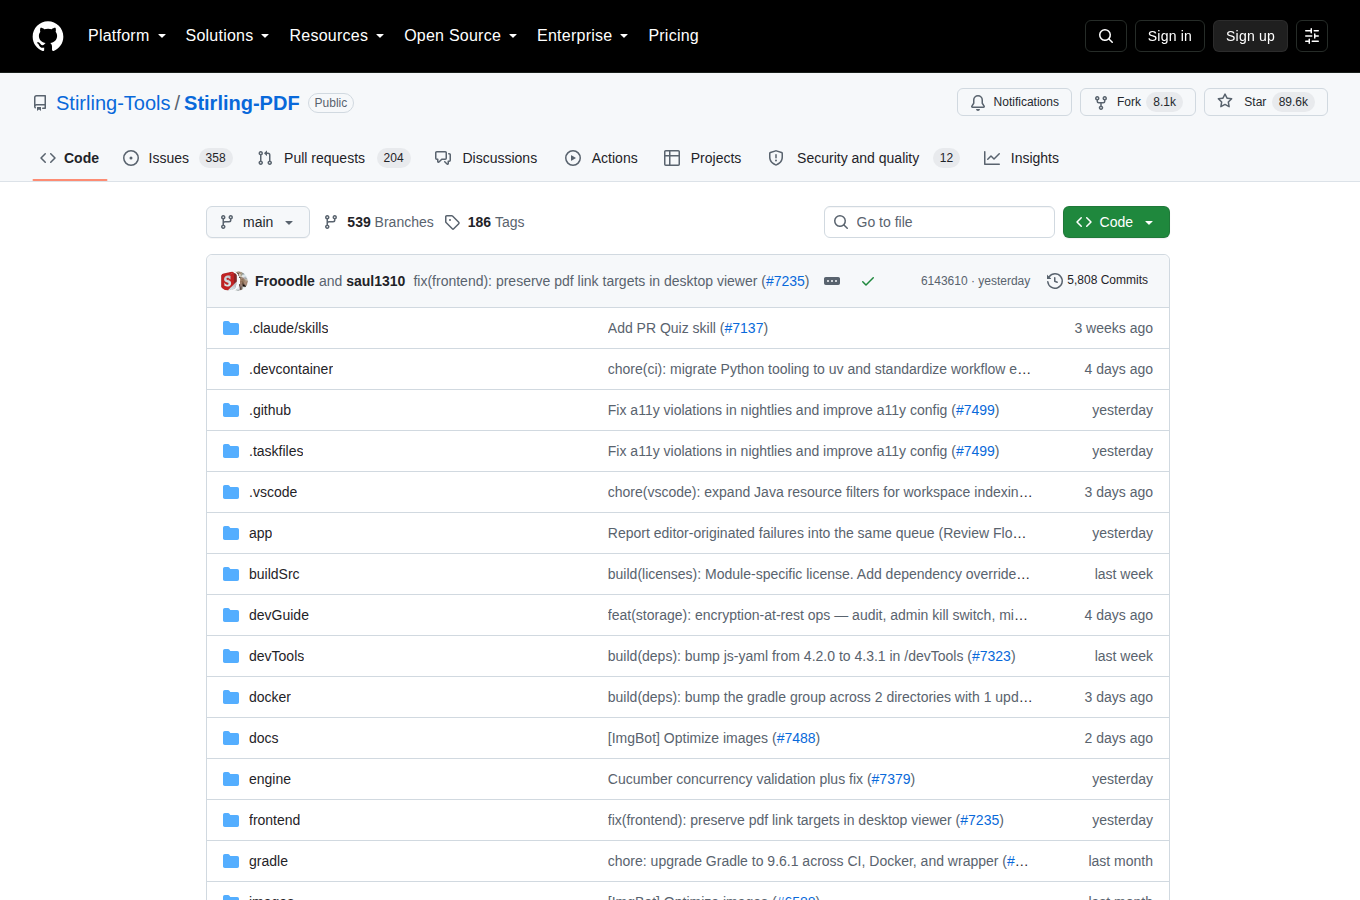Screen dimensions: 1360x900
Task: Open the Open Source dropdown menu
Action: coord(461,36)
